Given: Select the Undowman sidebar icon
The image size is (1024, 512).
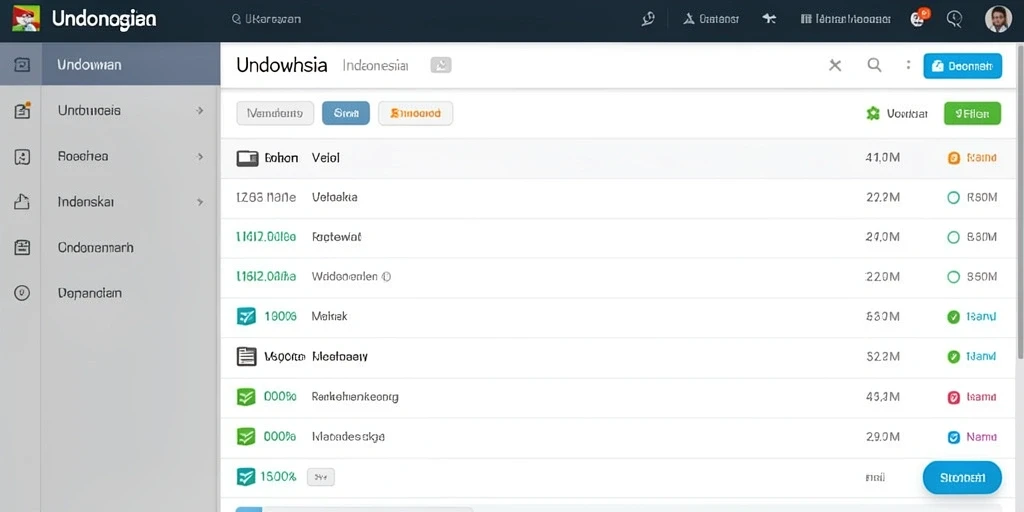Looking at the screenshot, I should pos(22,65).
